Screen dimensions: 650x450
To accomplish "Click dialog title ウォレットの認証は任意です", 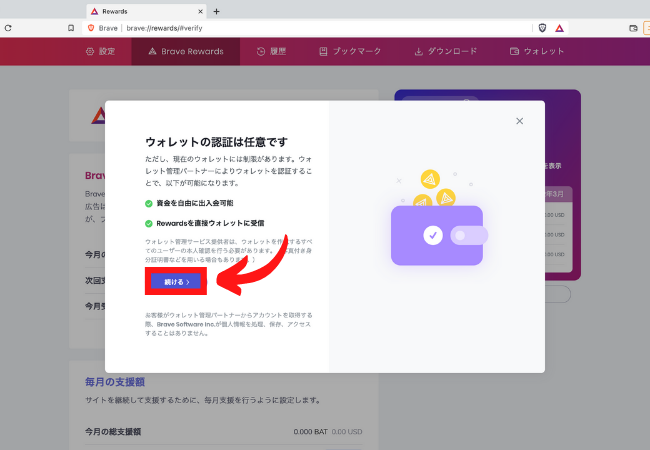I will pyautogui.click(x=216, y=142).
